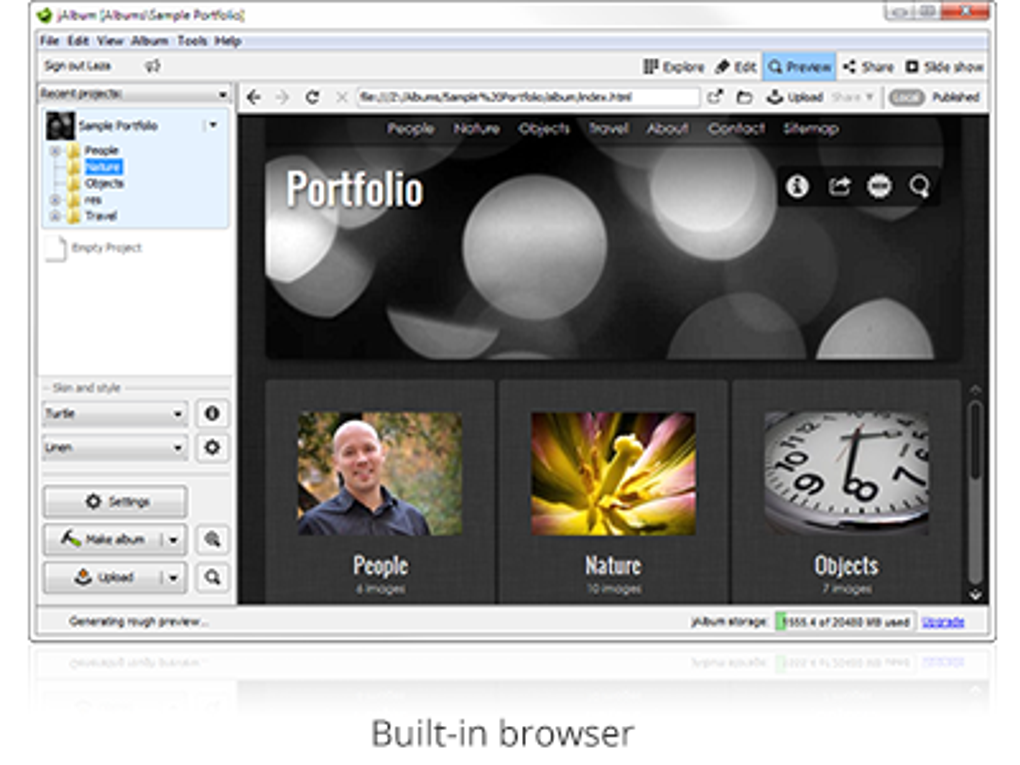Open the Turtle skin dropdown
This screenshot has width=1020, height=765.
pos(115,414)
